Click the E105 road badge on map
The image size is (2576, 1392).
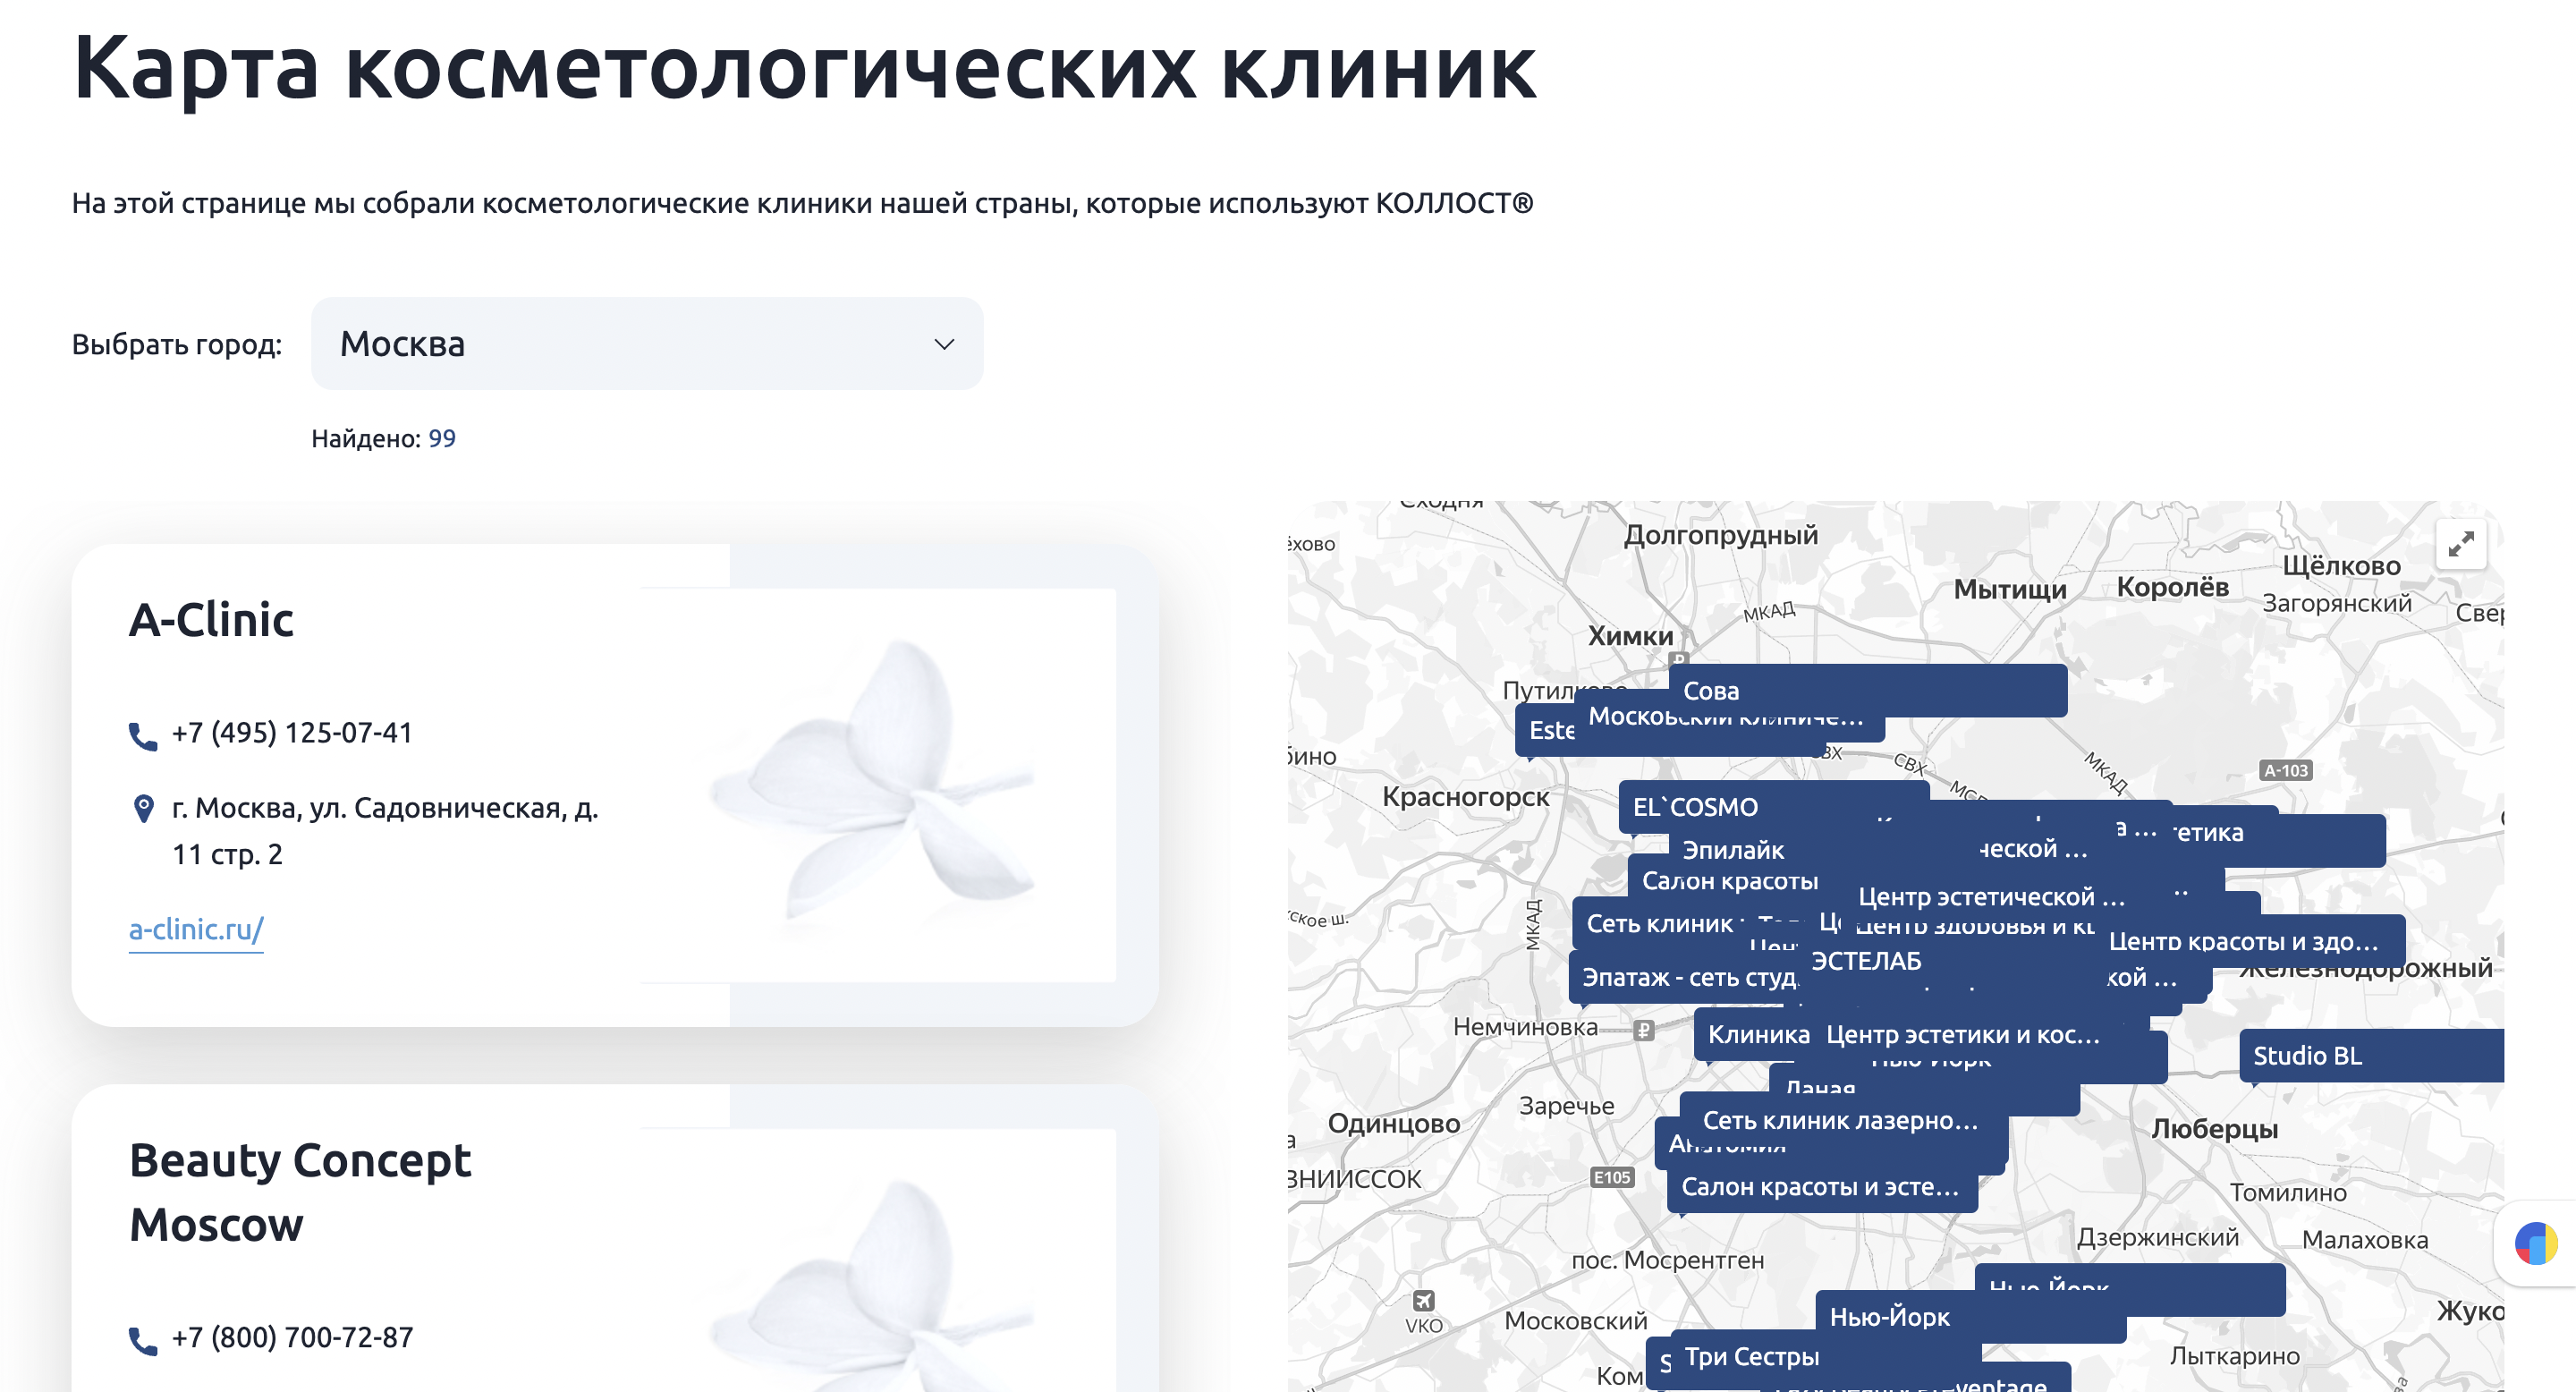coord(1612,1178)
